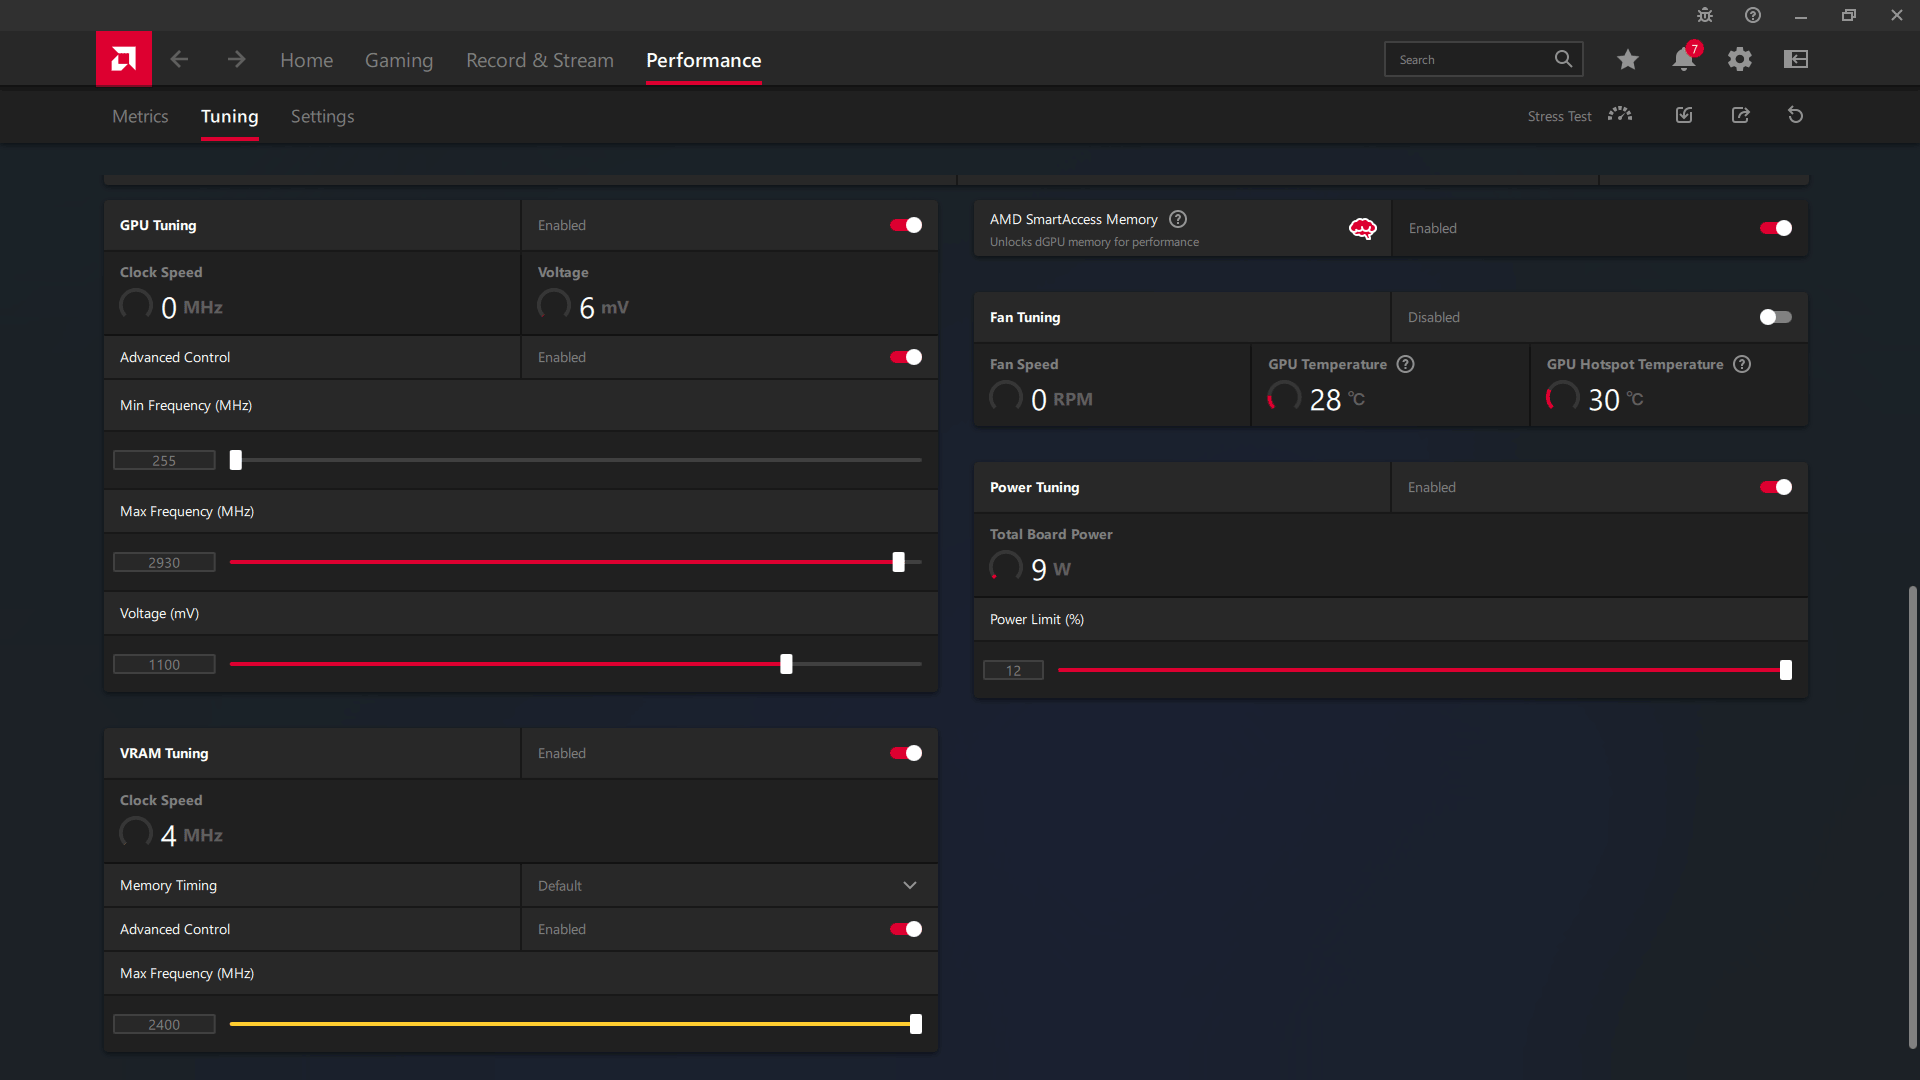The width and height of the screenshot is (1920, 1080).
Task: Open Memory Timing dropdown
Action: tap(729, 885)
